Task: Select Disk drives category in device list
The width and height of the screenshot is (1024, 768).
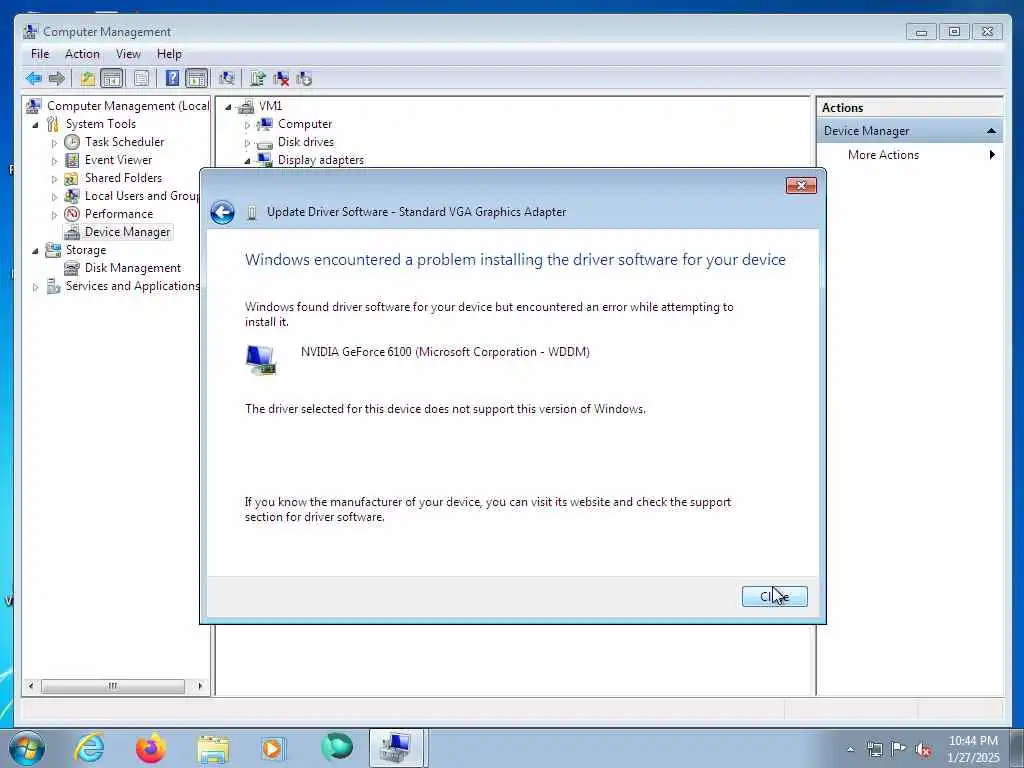Action: pos(306,142)
